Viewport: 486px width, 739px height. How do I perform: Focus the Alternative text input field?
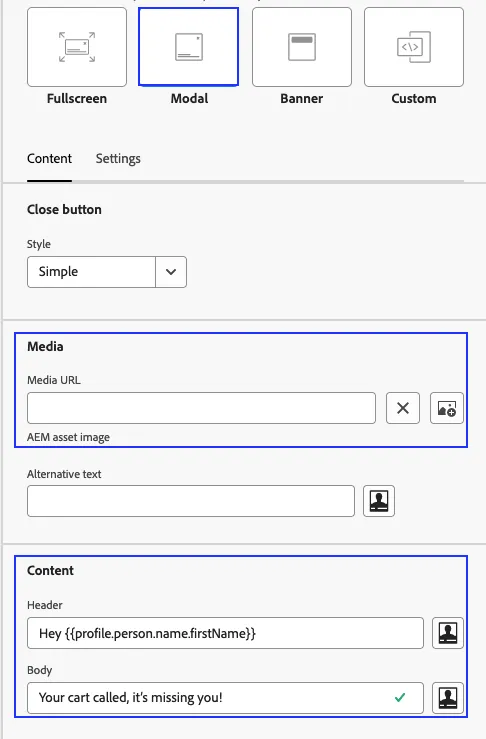[x=191, y=501]
